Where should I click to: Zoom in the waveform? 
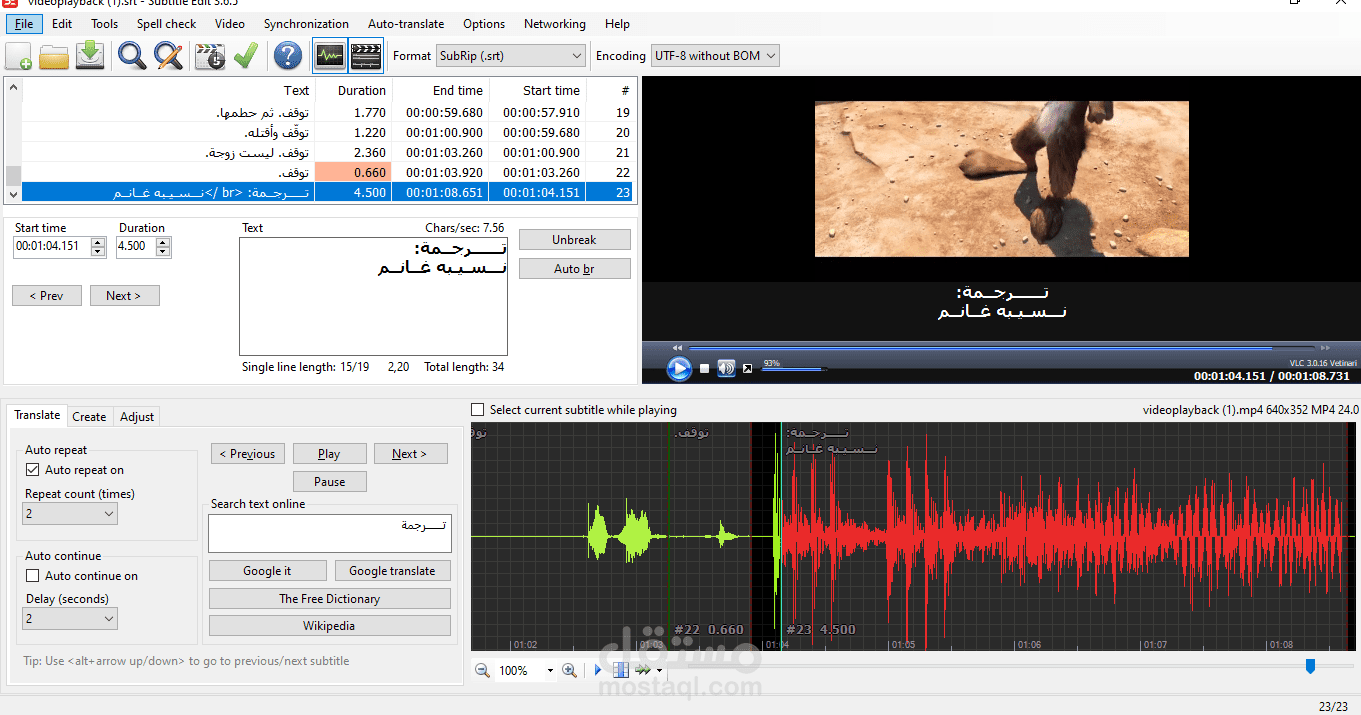click(569, 670)
